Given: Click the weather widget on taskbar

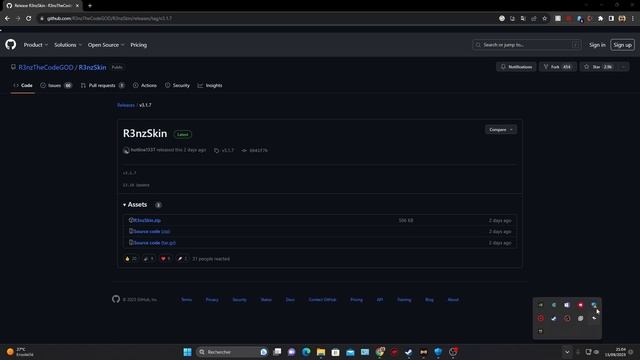Looking at the screenshot, I should [x=20, y=352].
